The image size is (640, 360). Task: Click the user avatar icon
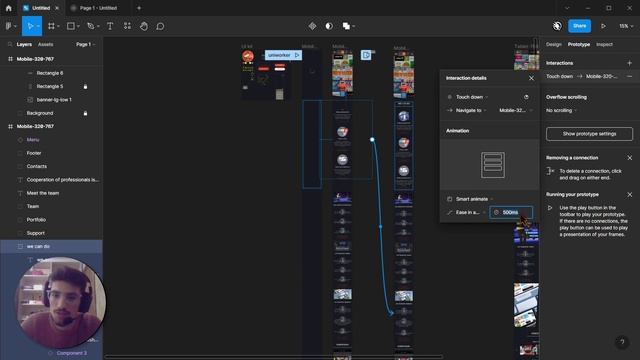(x=557, y=26)
